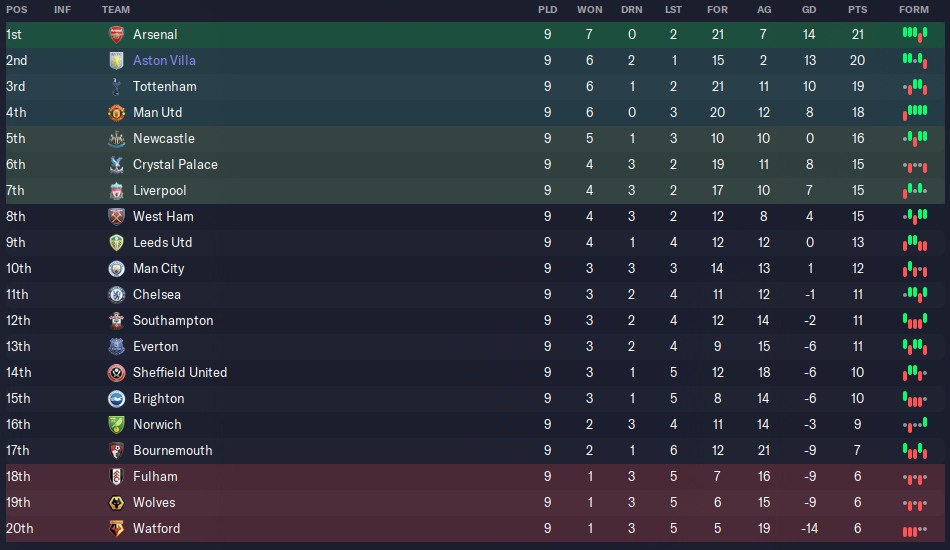
Task: Click the Aston Villa club crest
Action: coord(116,61)
